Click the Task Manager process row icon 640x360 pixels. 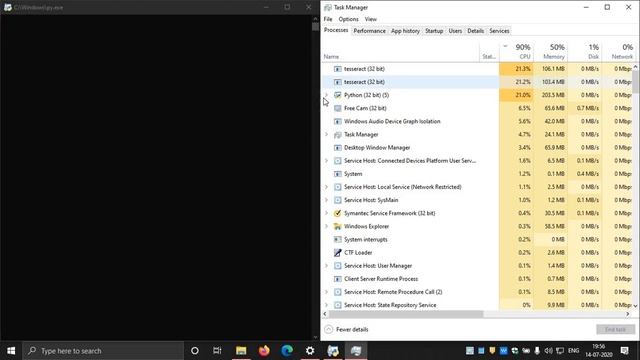point(338,134)
